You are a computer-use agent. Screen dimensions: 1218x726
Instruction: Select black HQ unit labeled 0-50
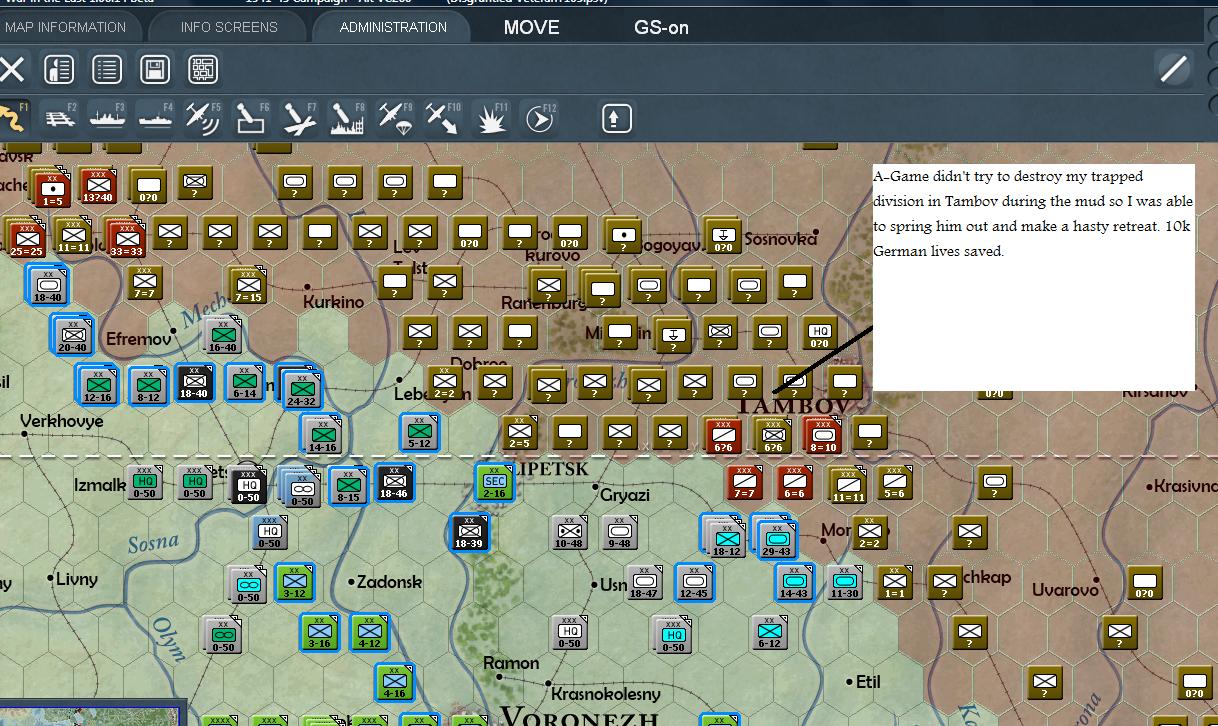click(247, 485)
